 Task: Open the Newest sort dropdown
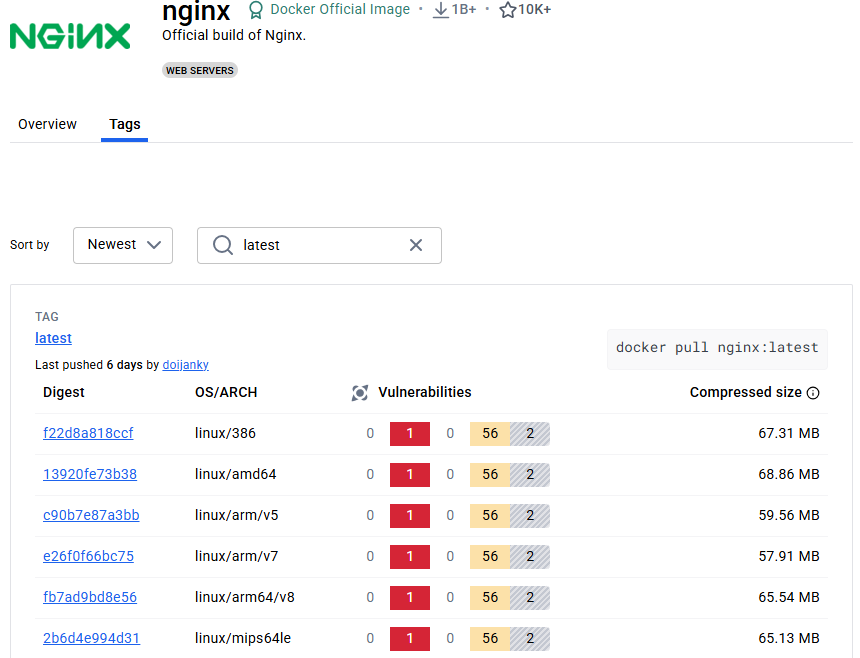123,245
